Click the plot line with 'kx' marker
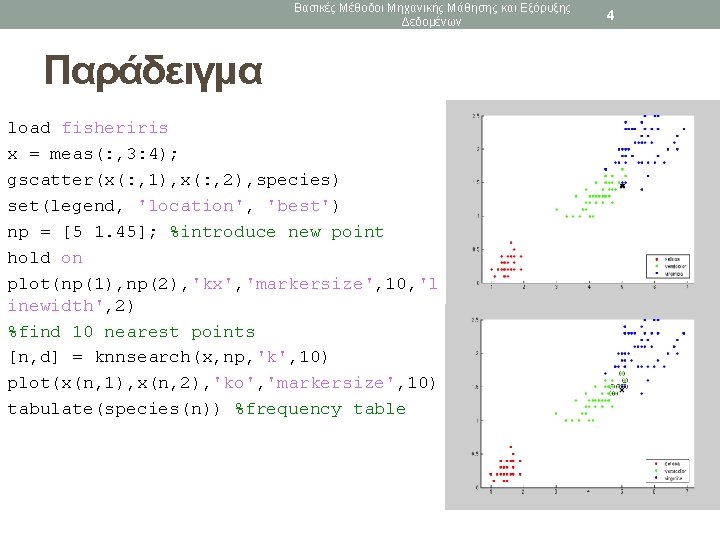This screenshot has height=540, width=720. [223, 295]
